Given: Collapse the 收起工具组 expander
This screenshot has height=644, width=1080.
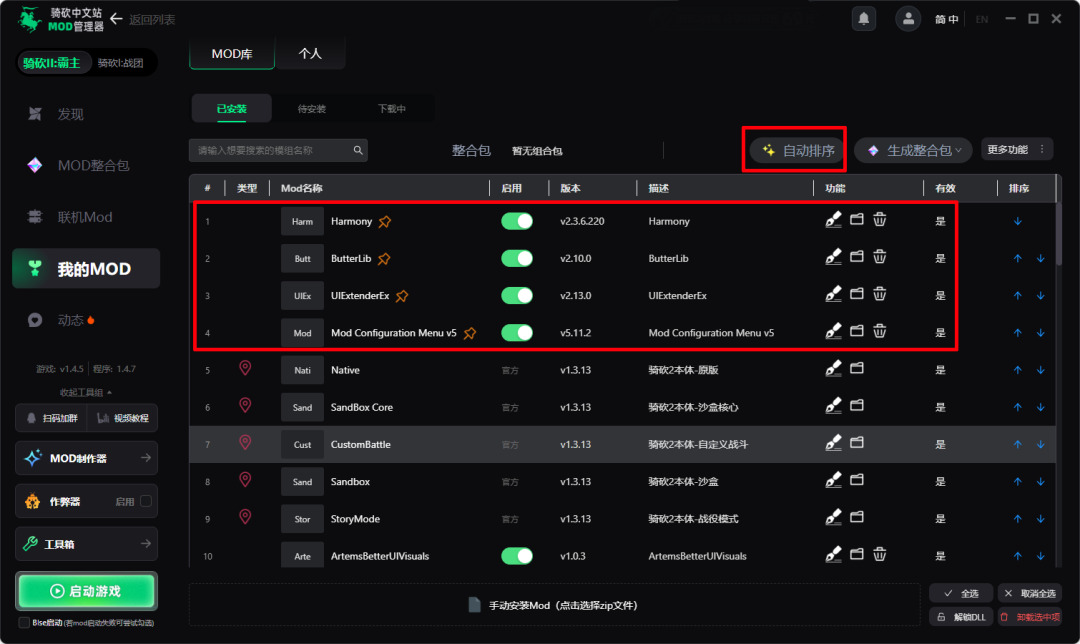Looking at the screenshot, I should pyautogui.click(x=85, y=393).
